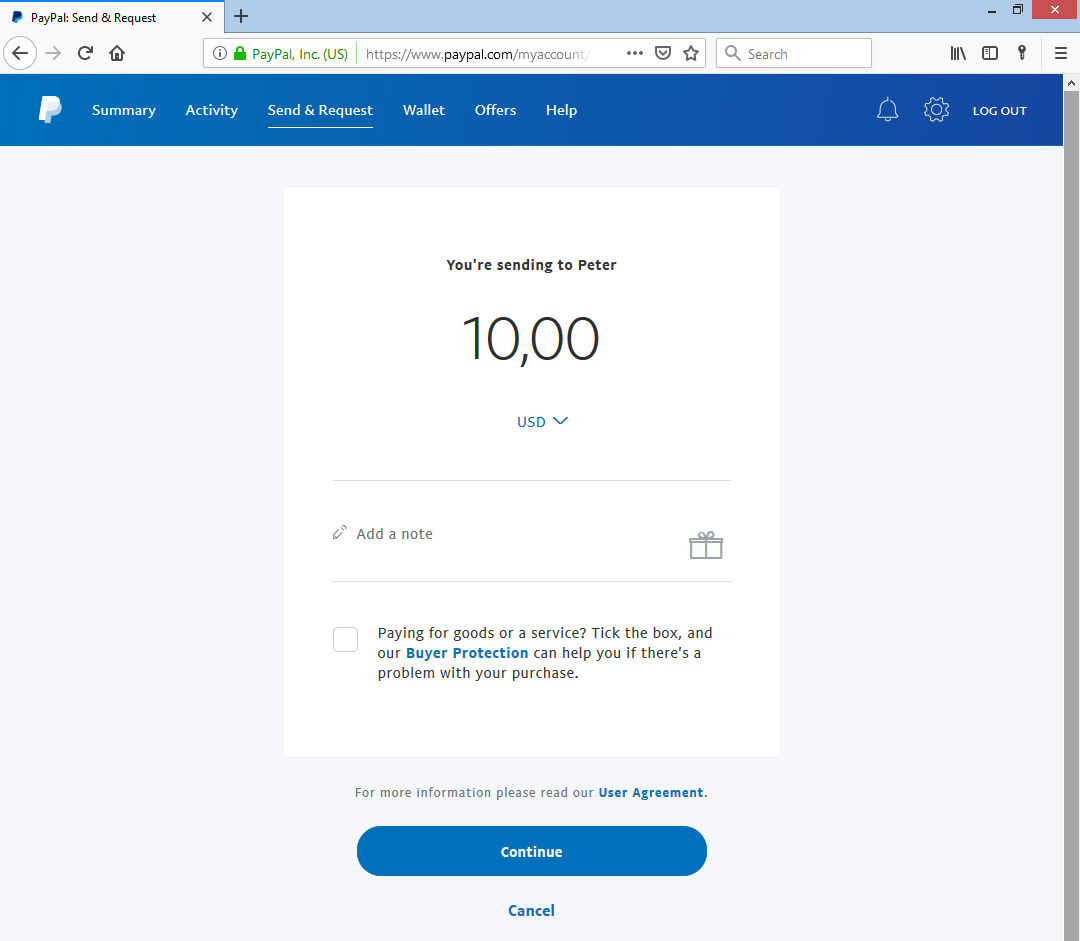1080x941 pixels.
Task: Bookmark this page with the star
Action: (691, 53)
